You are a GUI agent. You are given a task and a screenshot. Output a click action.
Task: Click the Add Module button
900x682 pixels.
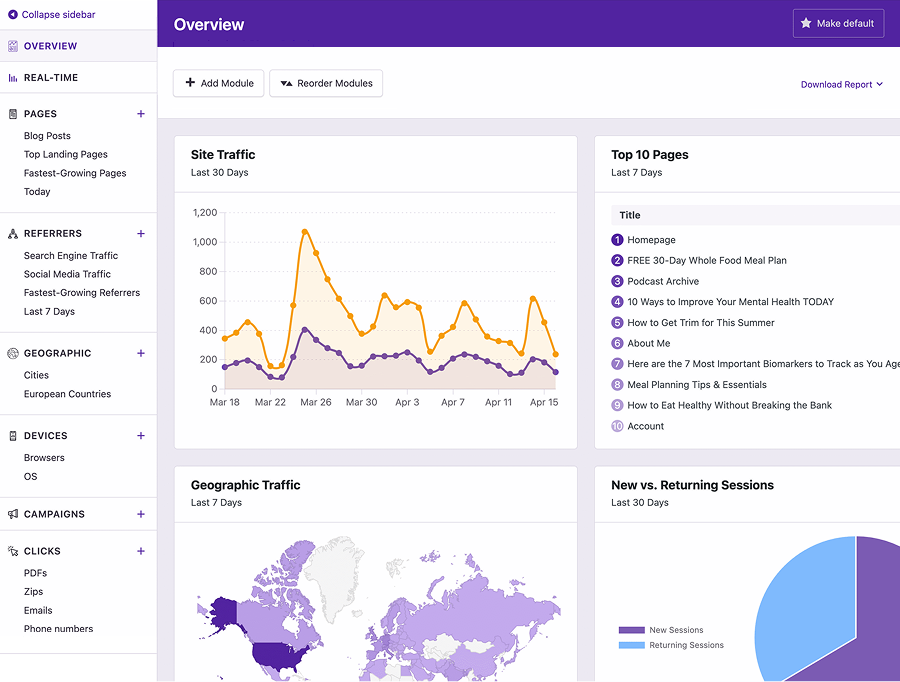pyautogui.click(x=219, y=83)
